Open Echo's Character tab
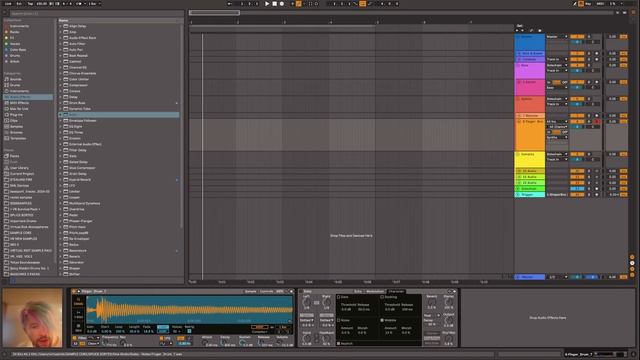 (396, 291)
